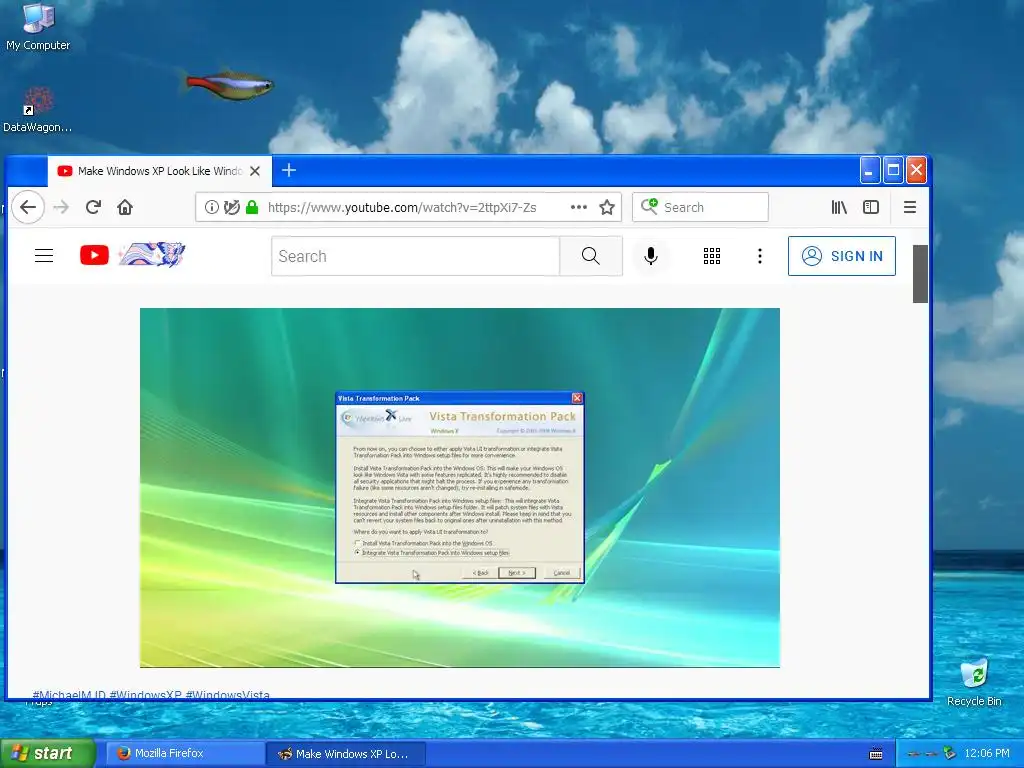This screenshot has width=1024, height=768.
Task: Open YouTube guide hamburger menu
Action: [44, 255]
